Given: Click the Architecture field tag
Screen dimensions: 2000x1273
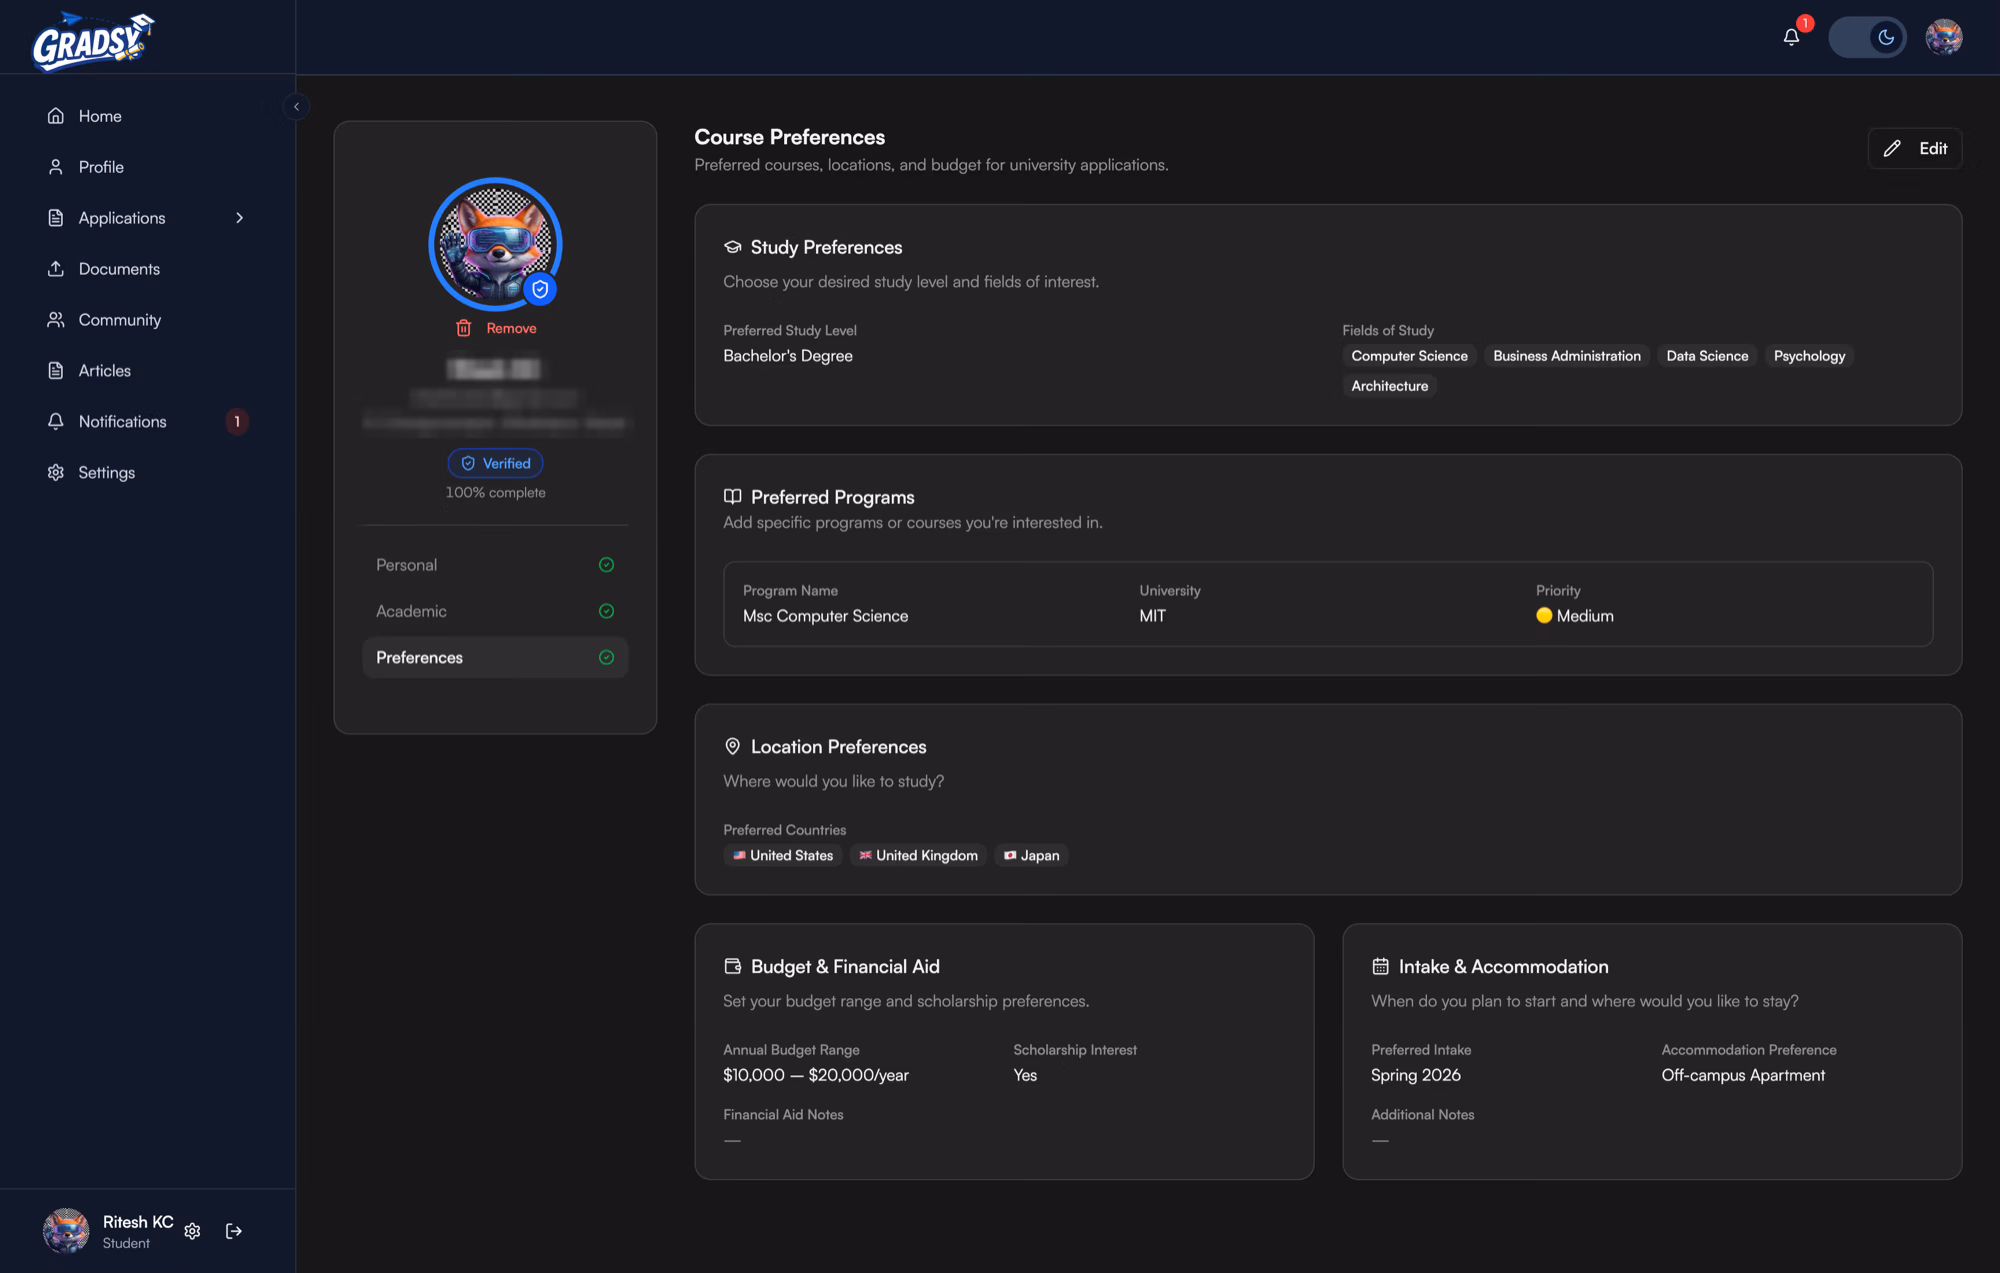Looking at the screenshot, I should [1389, 386].
